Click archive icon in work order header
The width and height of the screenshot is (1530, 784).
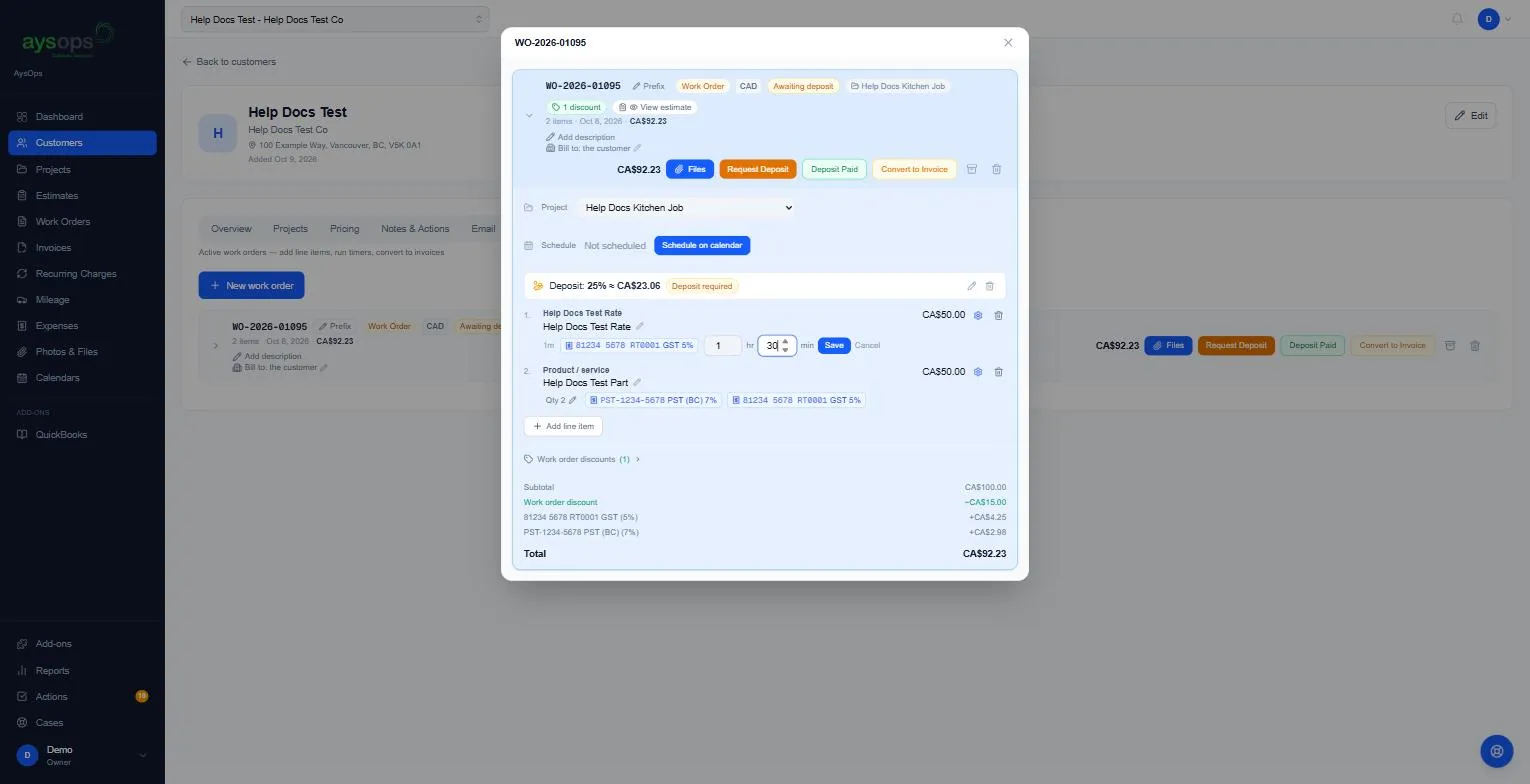(x=971, y=169)
